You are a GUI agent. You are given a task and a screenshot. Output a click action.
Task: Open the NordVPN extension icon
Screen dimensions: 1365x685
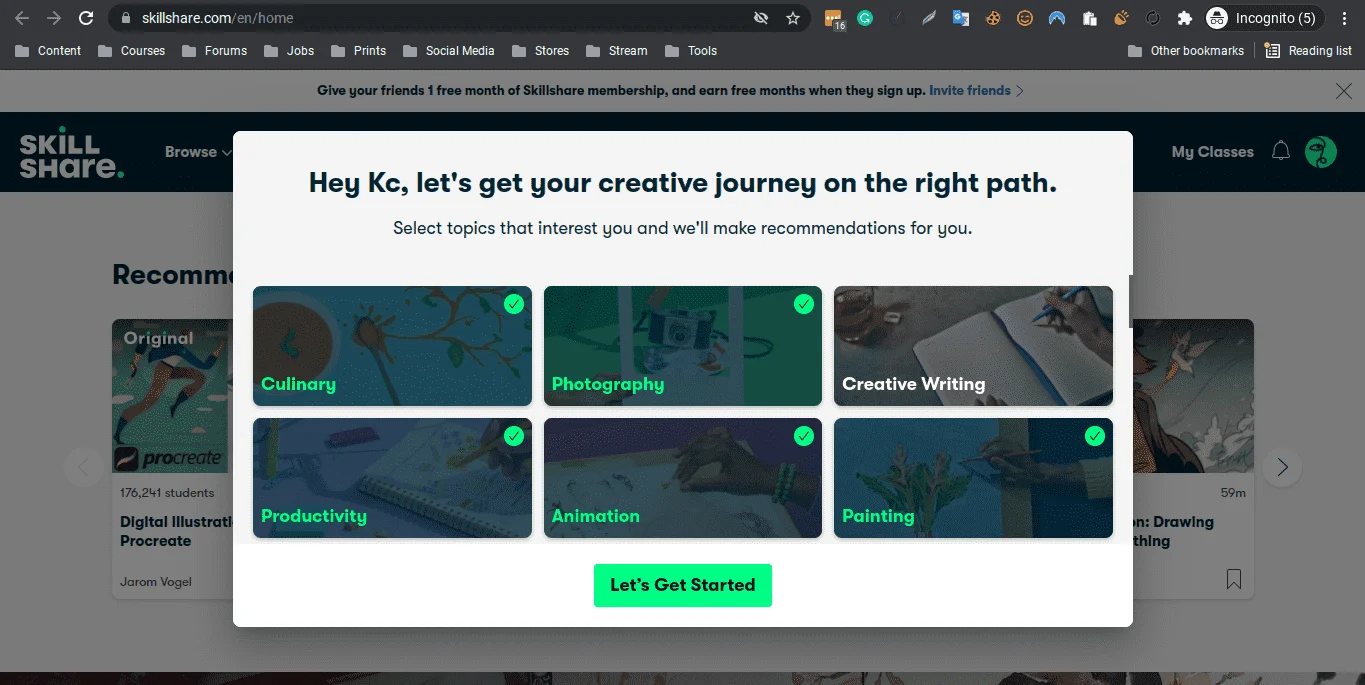tap(1057, 18)
